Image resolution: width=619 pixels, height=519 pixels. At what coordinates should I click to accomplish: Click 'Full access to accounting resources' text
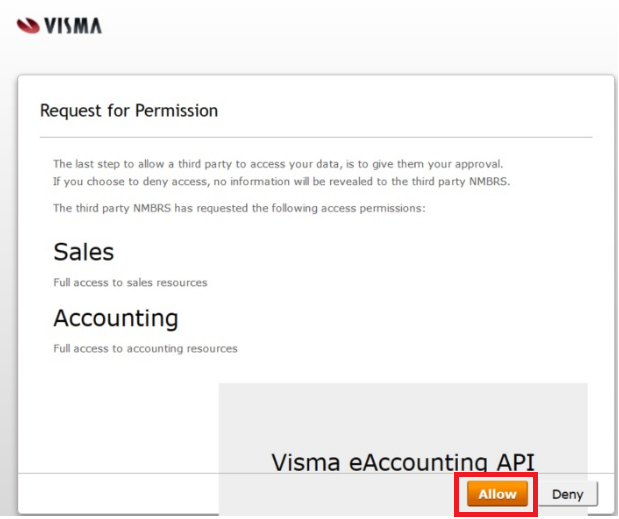pos(145,348)
